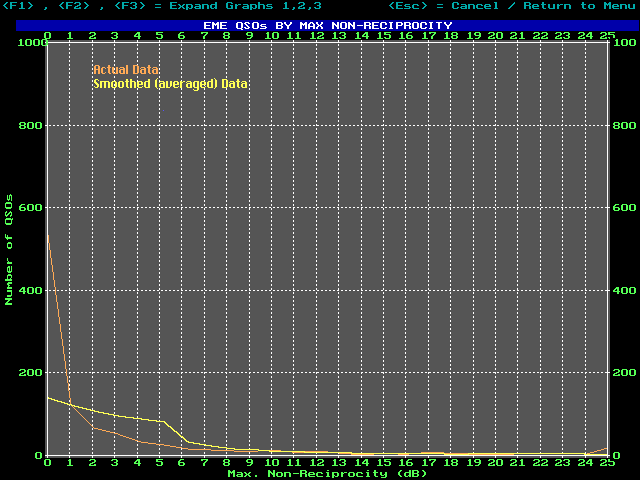The width and height of the screenshot is (640, 480).
Task: Click 'Cancel / Return to Menu' text
Action: [x=543, y=6]
